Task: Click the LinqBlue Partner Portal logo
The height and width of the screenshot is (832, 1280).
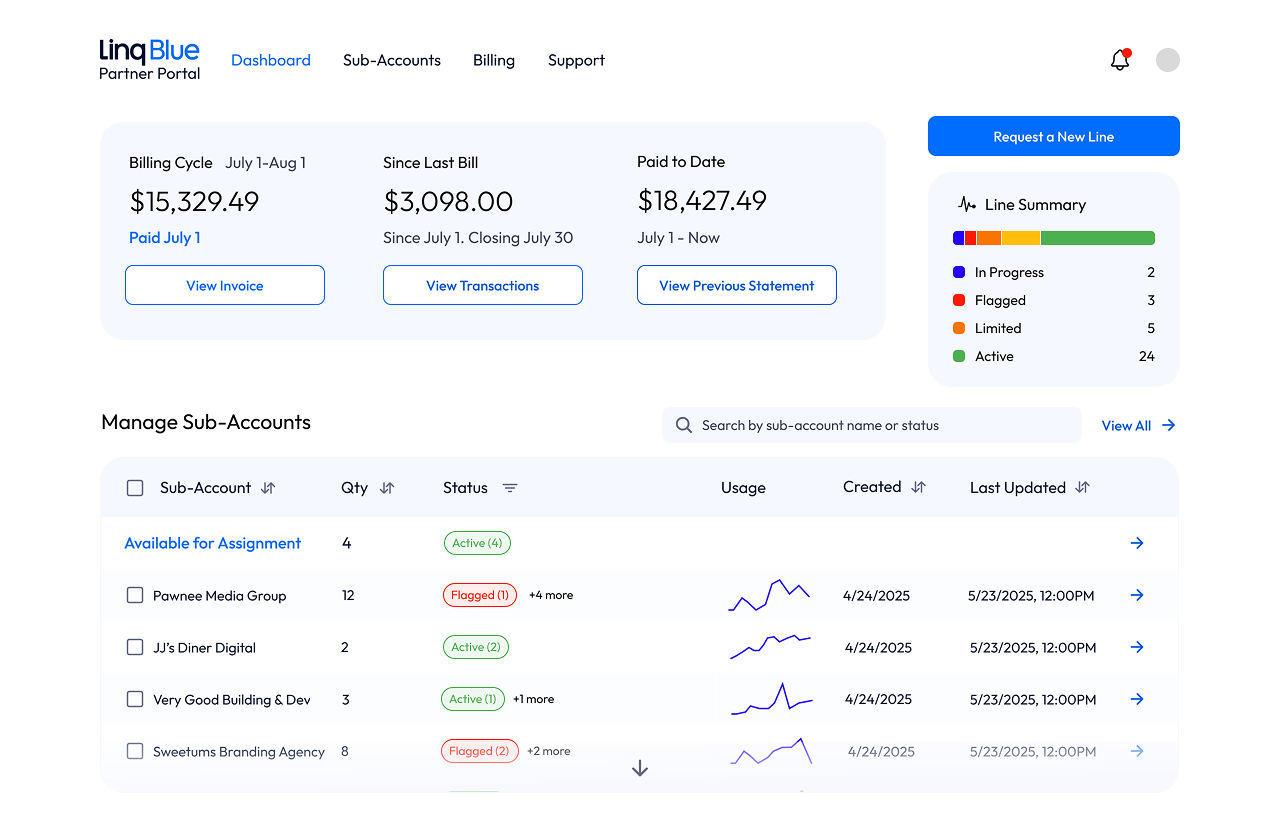Action: (150, 60)
